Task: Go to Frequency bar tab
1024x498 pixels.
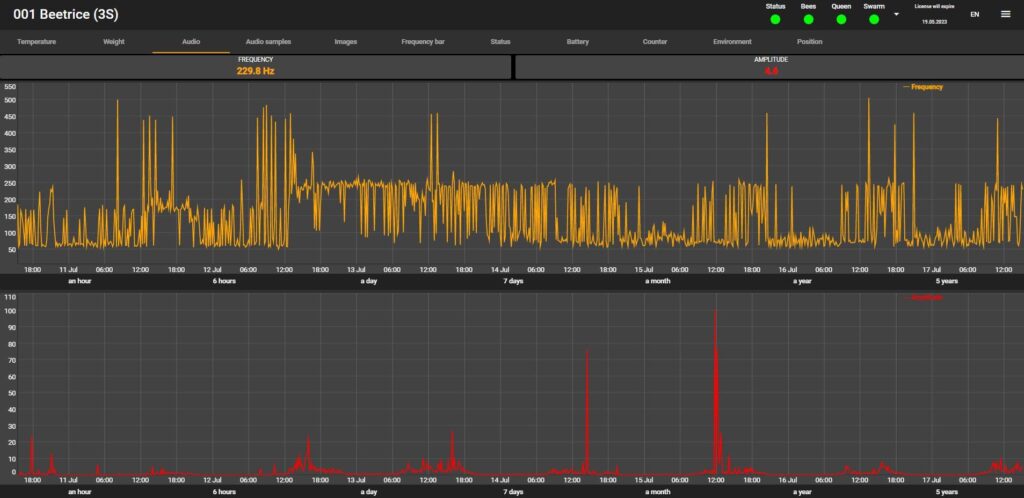Action: coord(423,42)
